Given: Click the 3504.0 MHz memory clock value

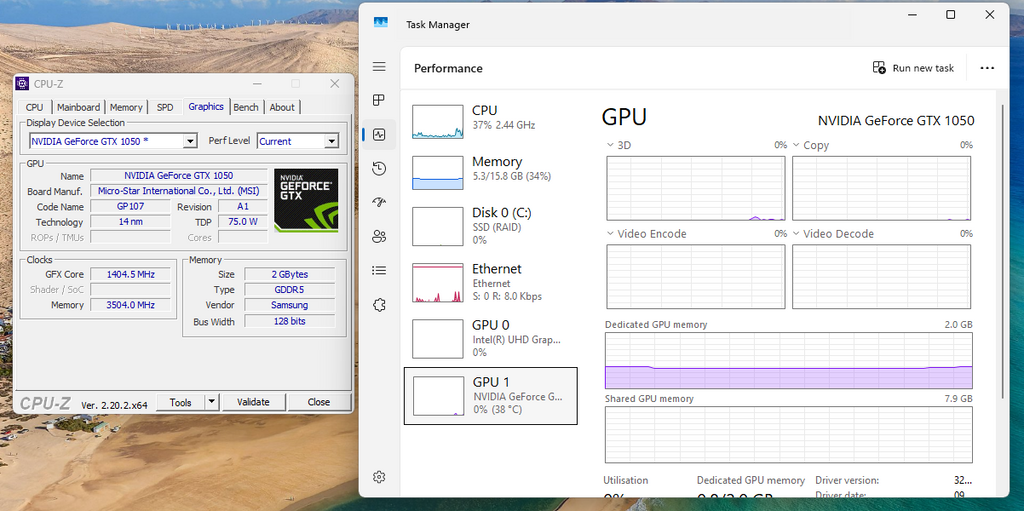Looking at the screenshot, I should click(x=131, y=305).
